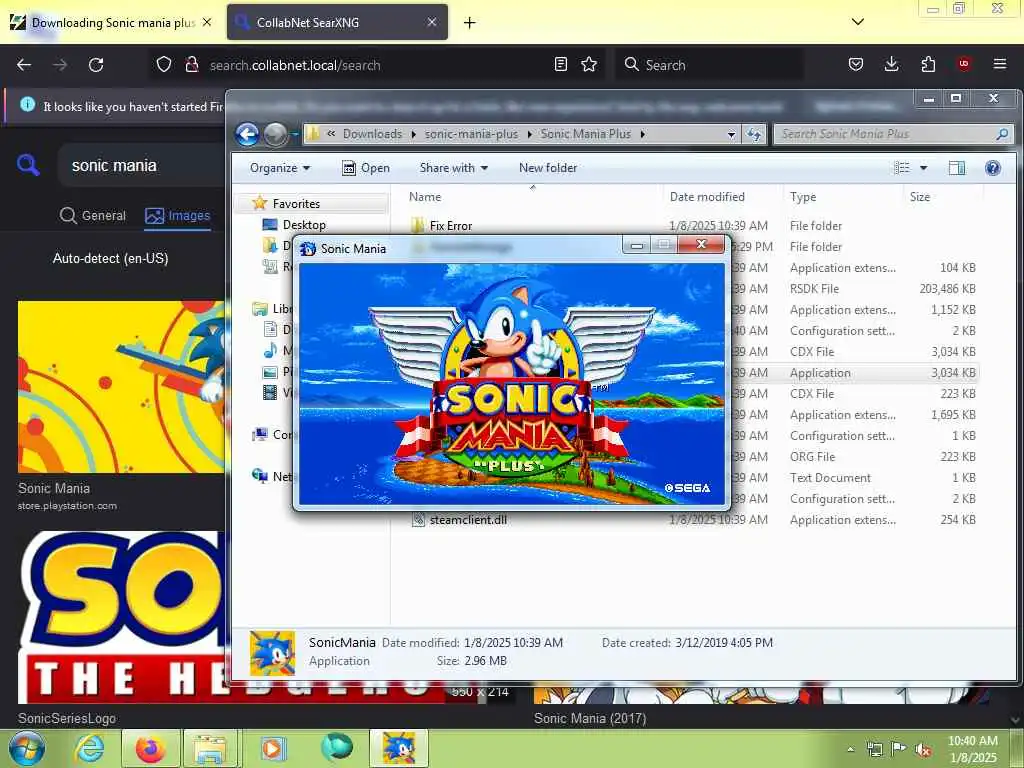Click Downloads in the Explorer breadcrumb

(372, 134)
